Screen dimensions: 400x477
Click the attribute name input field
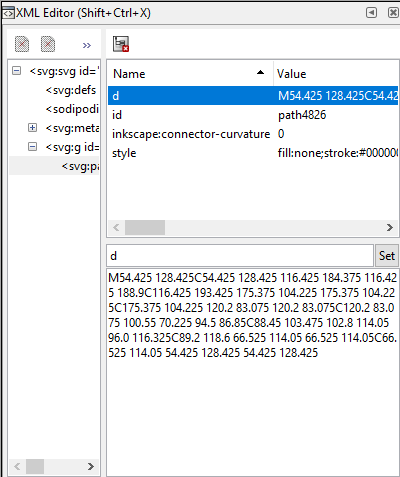[x=240, y=256]
